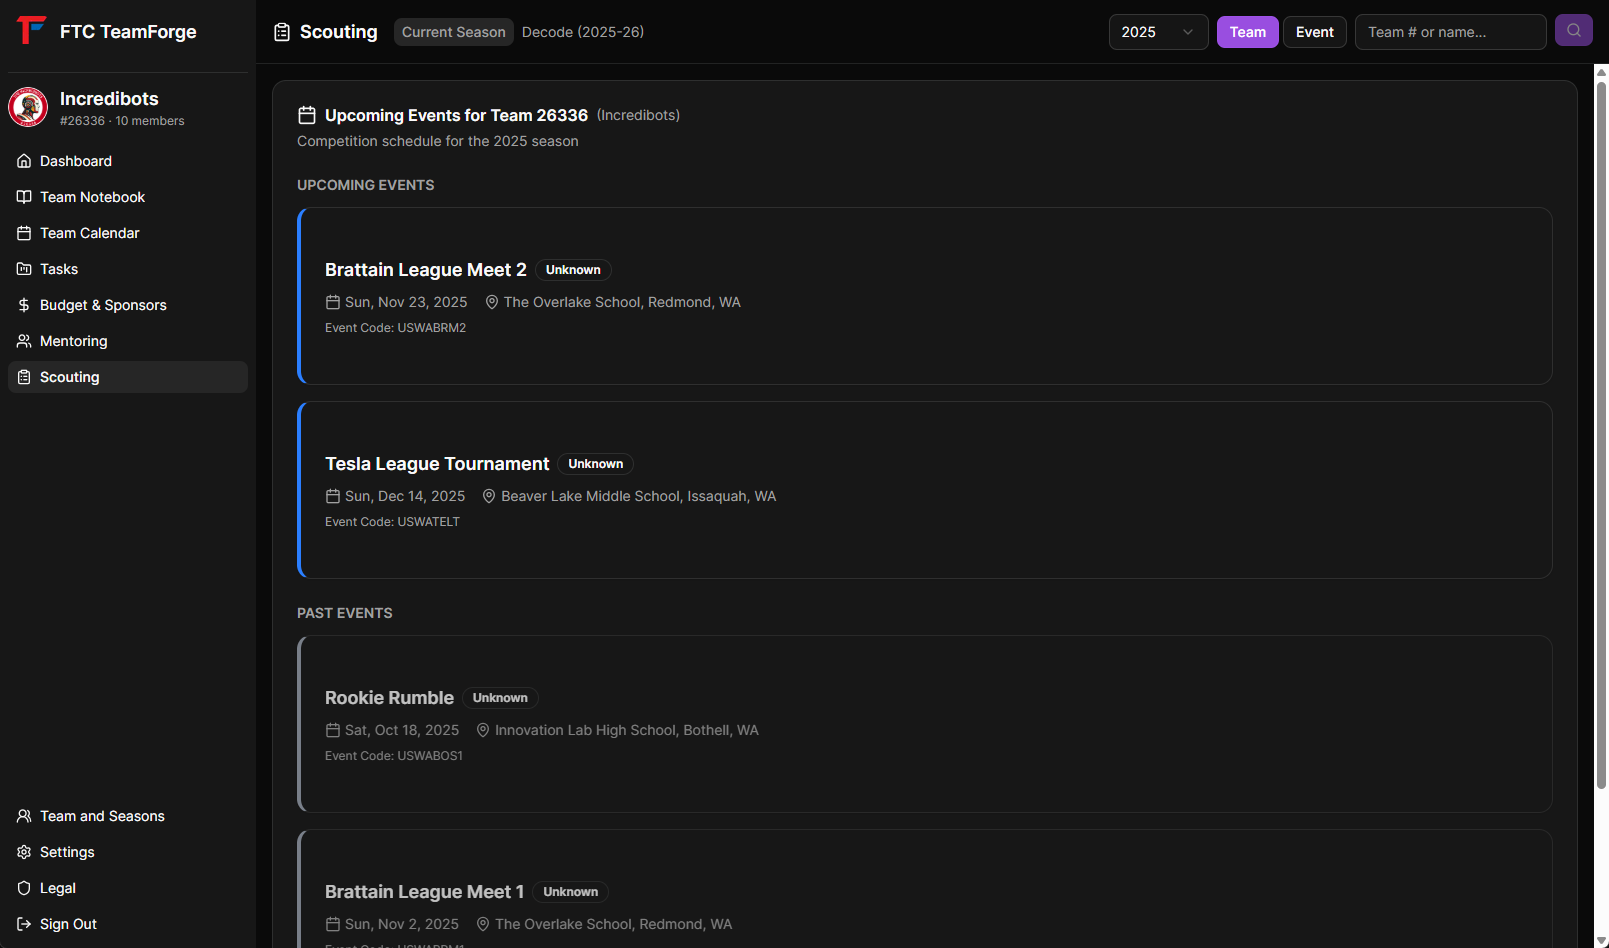Click the purple search icon button

pyautogui.click(x=1573, y=31)
